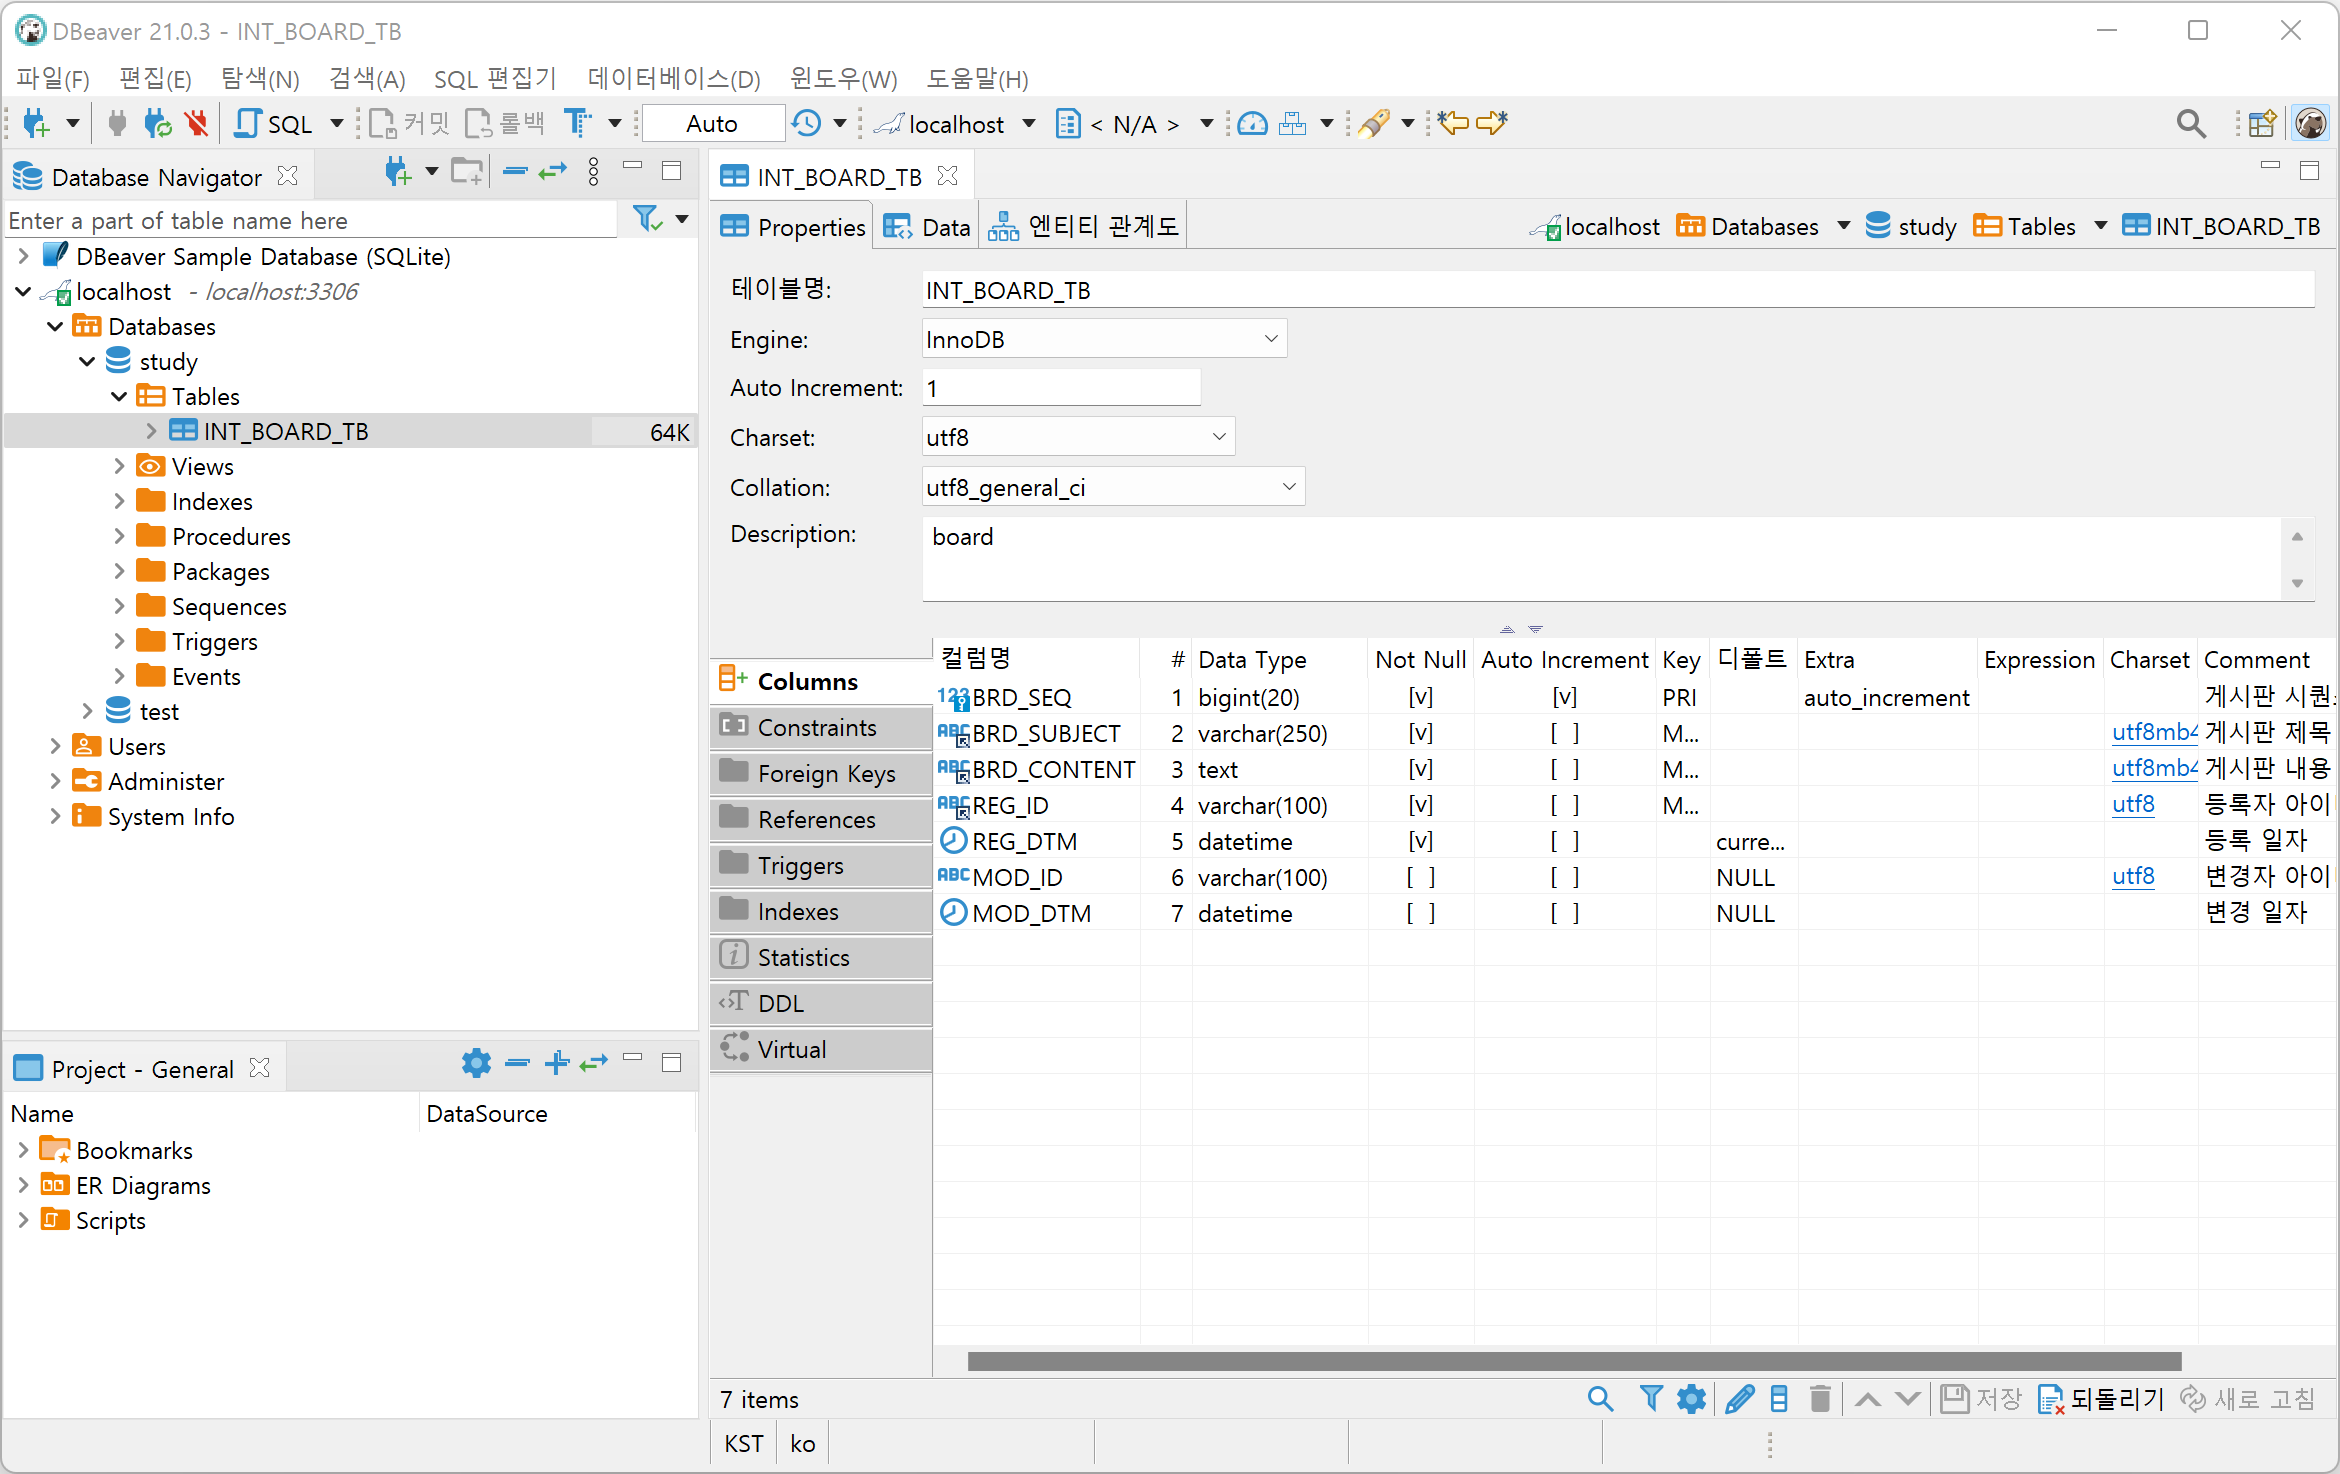
Task: Open the Engine InnoDB dropdown
Action: (x=1270, y=339)
